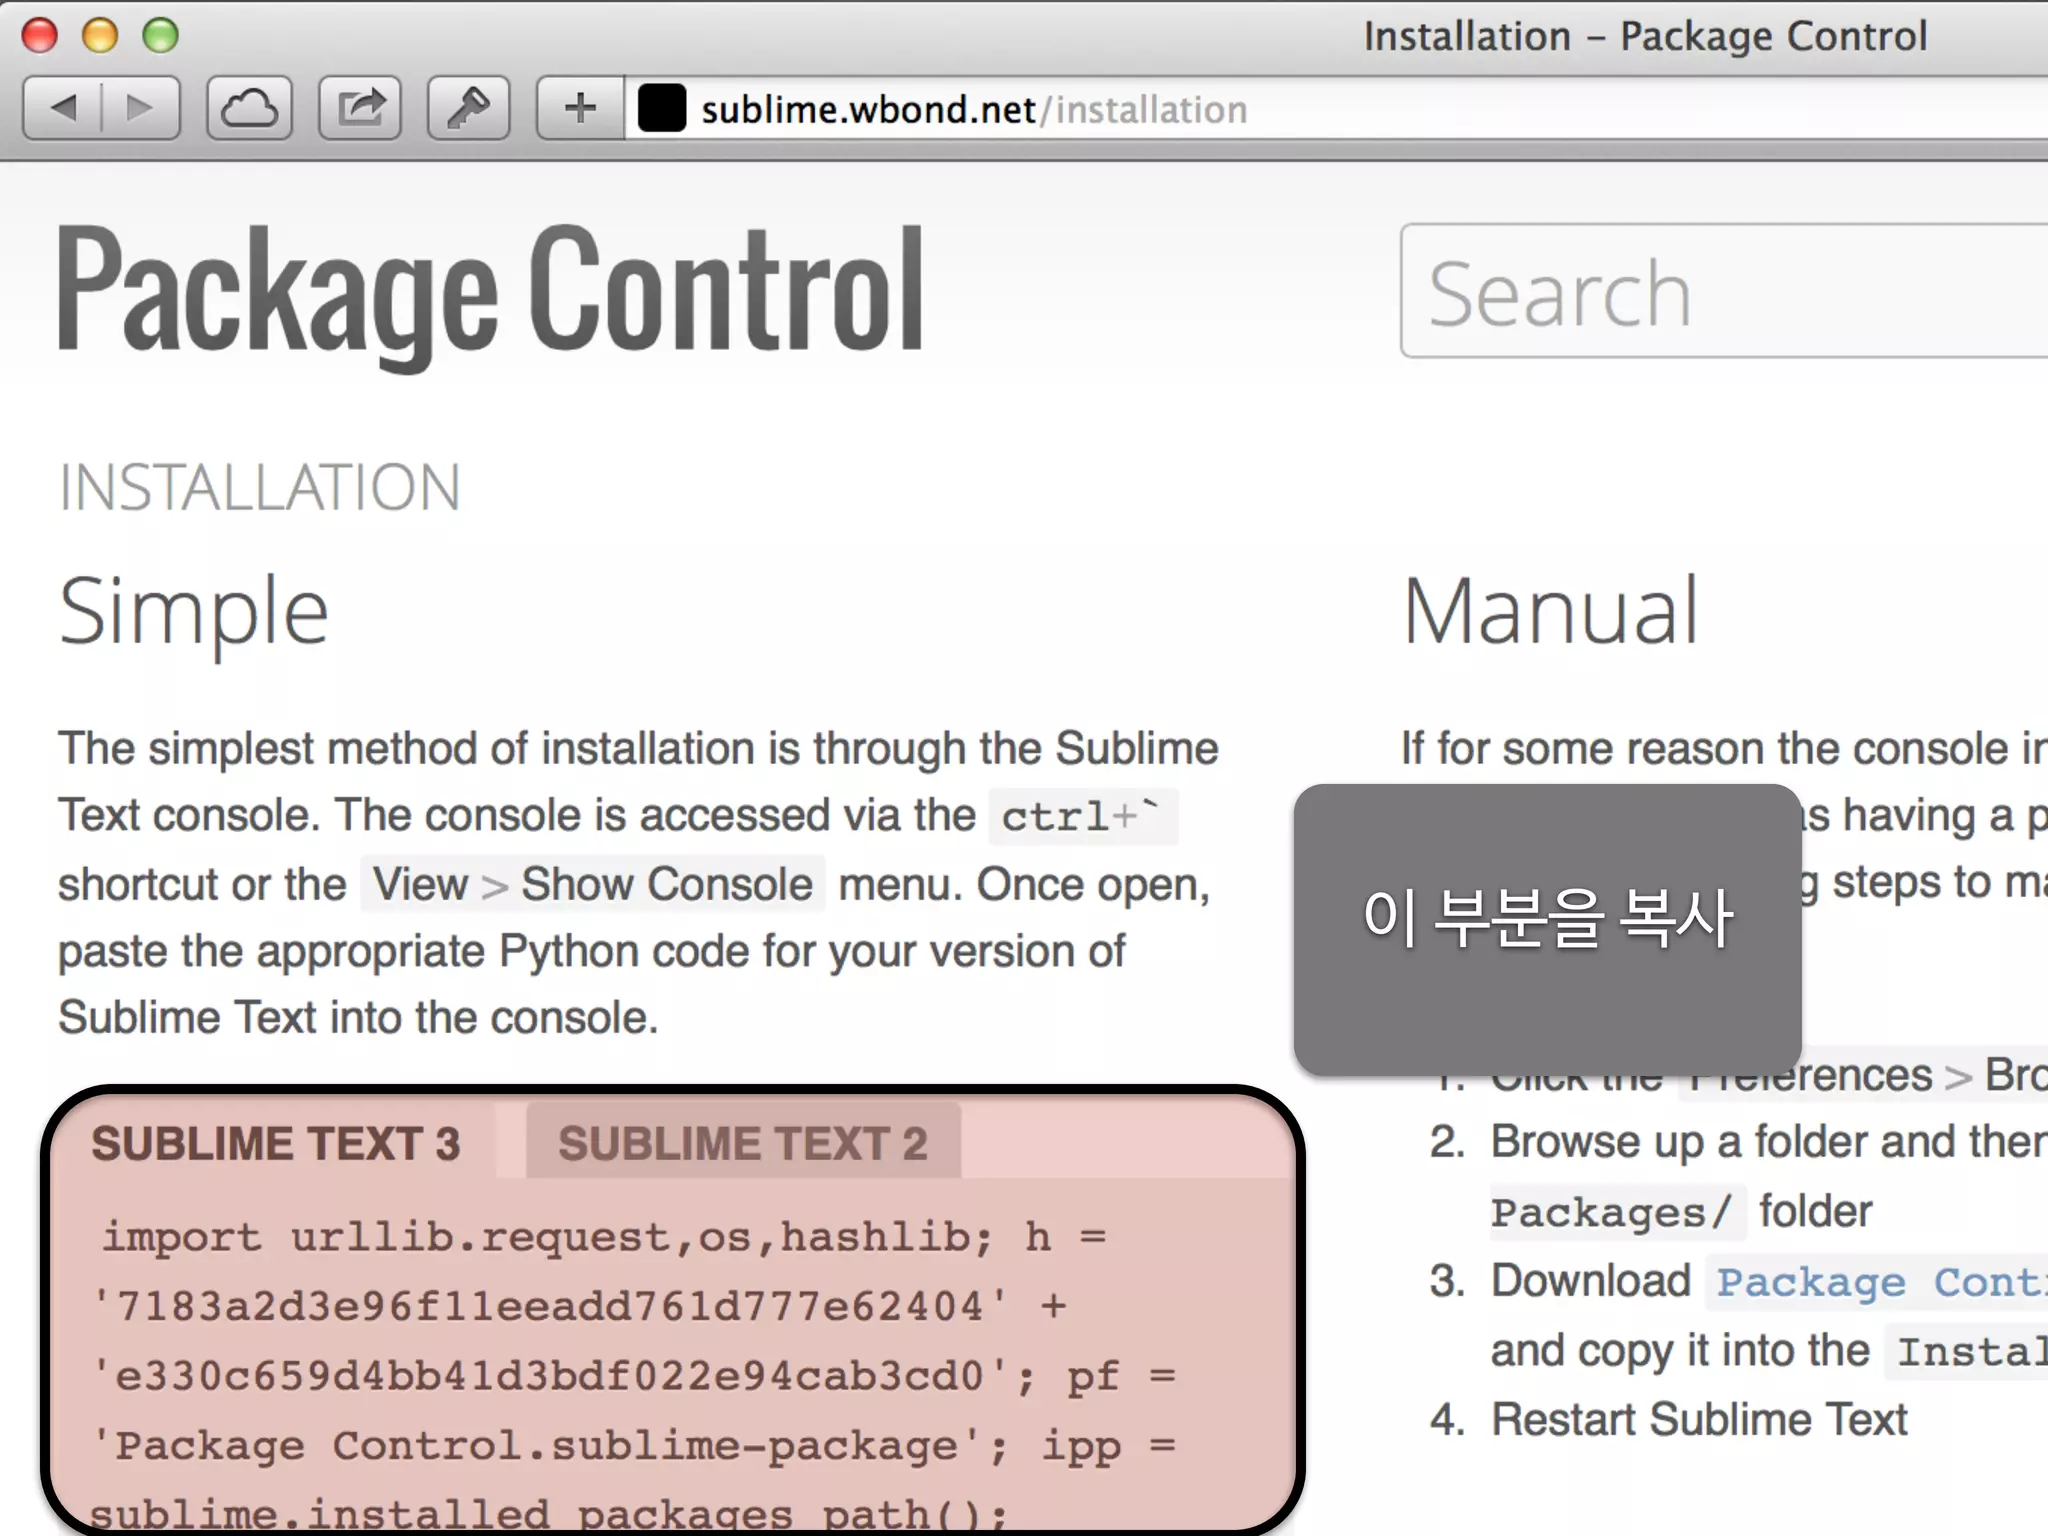Click the yellow minimize window button

pyautogui.click(x=100, y=35)
